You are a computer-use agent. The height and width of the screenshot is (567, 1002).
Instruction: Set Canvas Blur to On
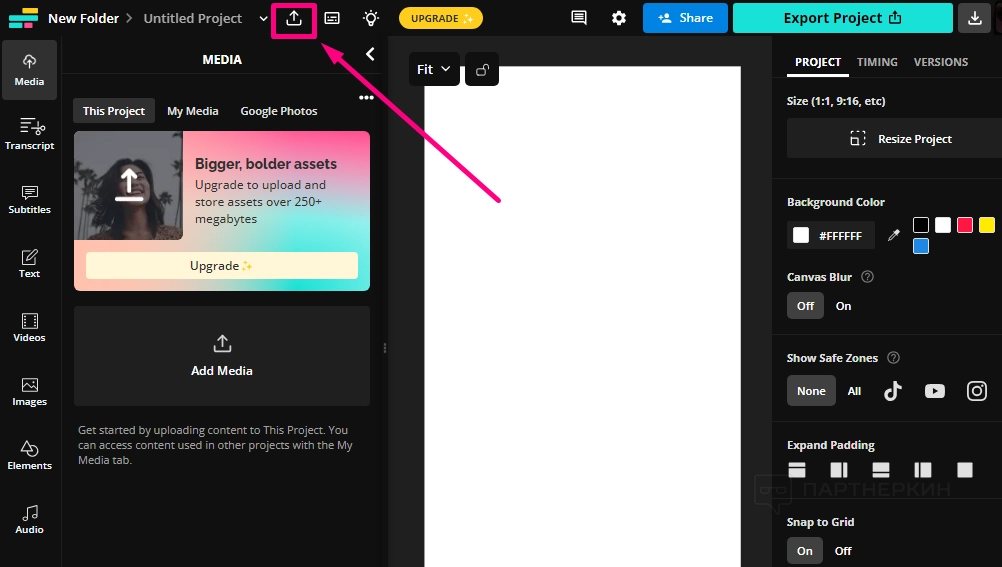click(844, 306)
